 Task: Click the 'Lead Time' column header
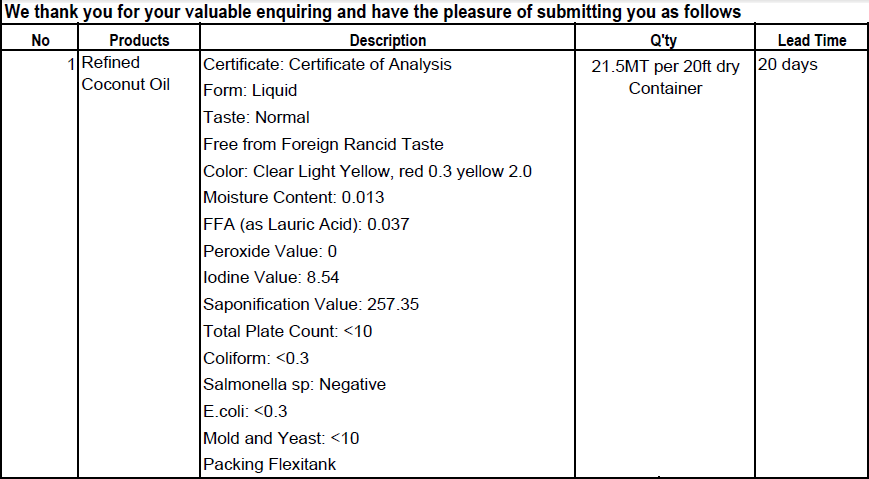(x=811, y=41)
